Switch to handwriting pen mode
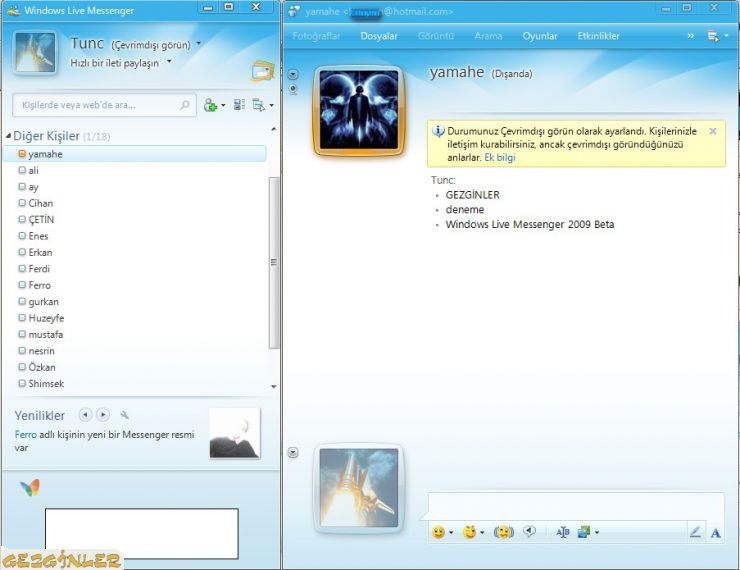Viewport: 740px width, 570px height. pos(695,532)
